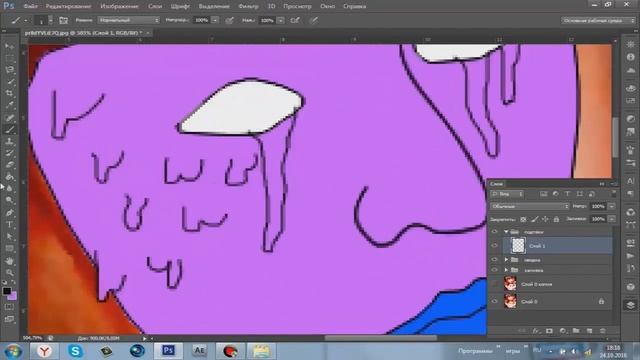
Task: Expand the second collapsed layer group
Action: [x=506, y=270]
